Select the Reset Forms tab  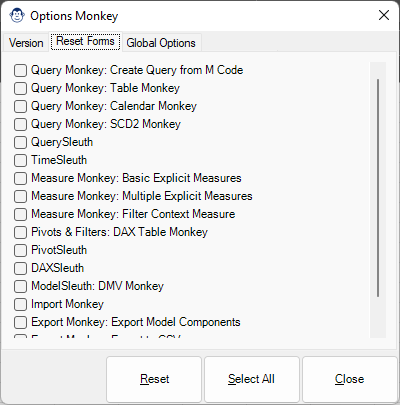[x=85, y=41]
